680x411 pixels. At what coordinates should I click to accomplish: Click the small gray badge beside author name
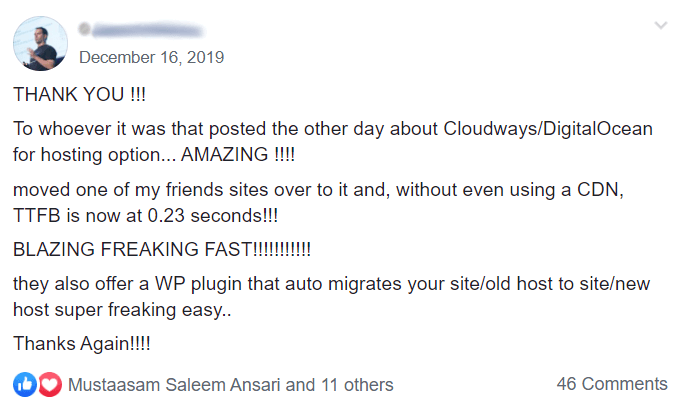[x=83, y=29]
